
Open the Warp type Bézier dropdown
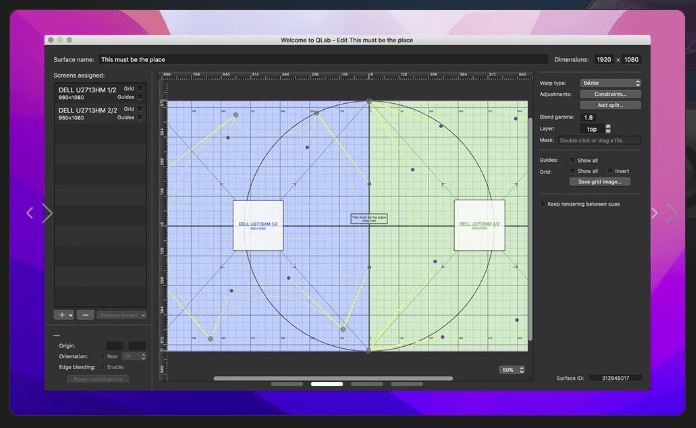pos(610,83)
